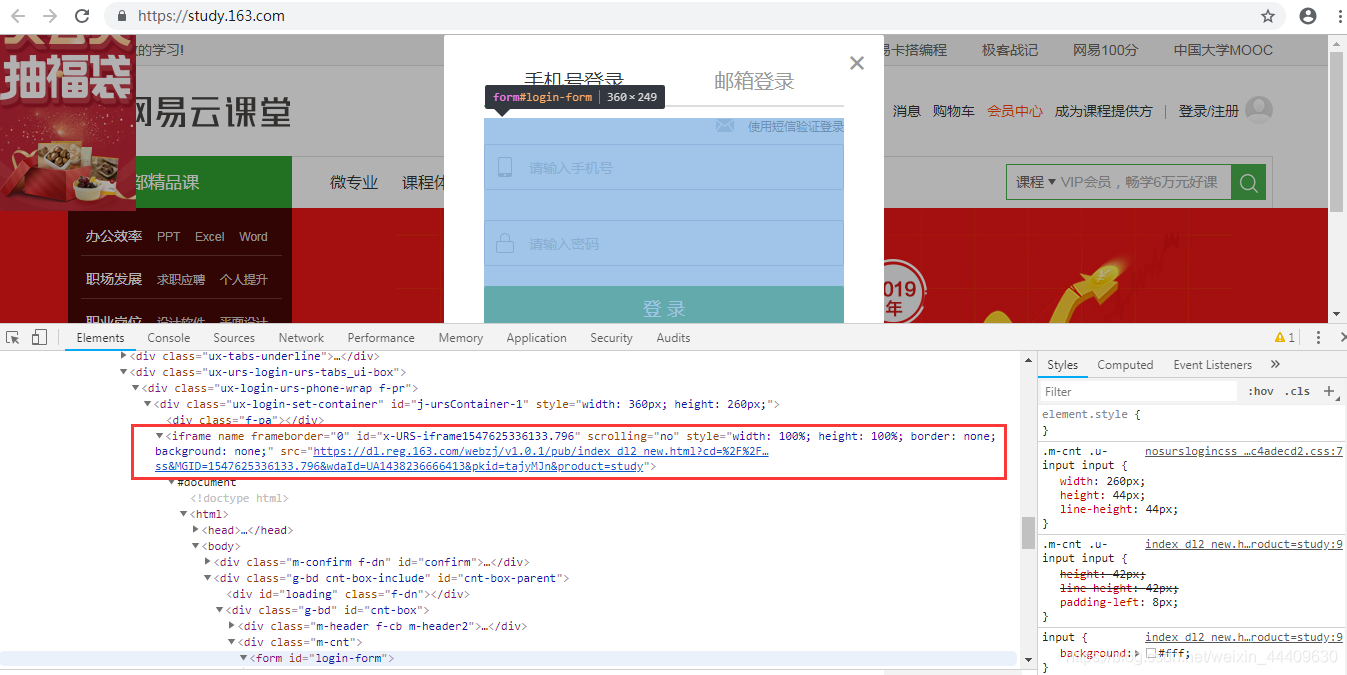
Task: Expand the m-confirm div node
Action: [208, 562]
